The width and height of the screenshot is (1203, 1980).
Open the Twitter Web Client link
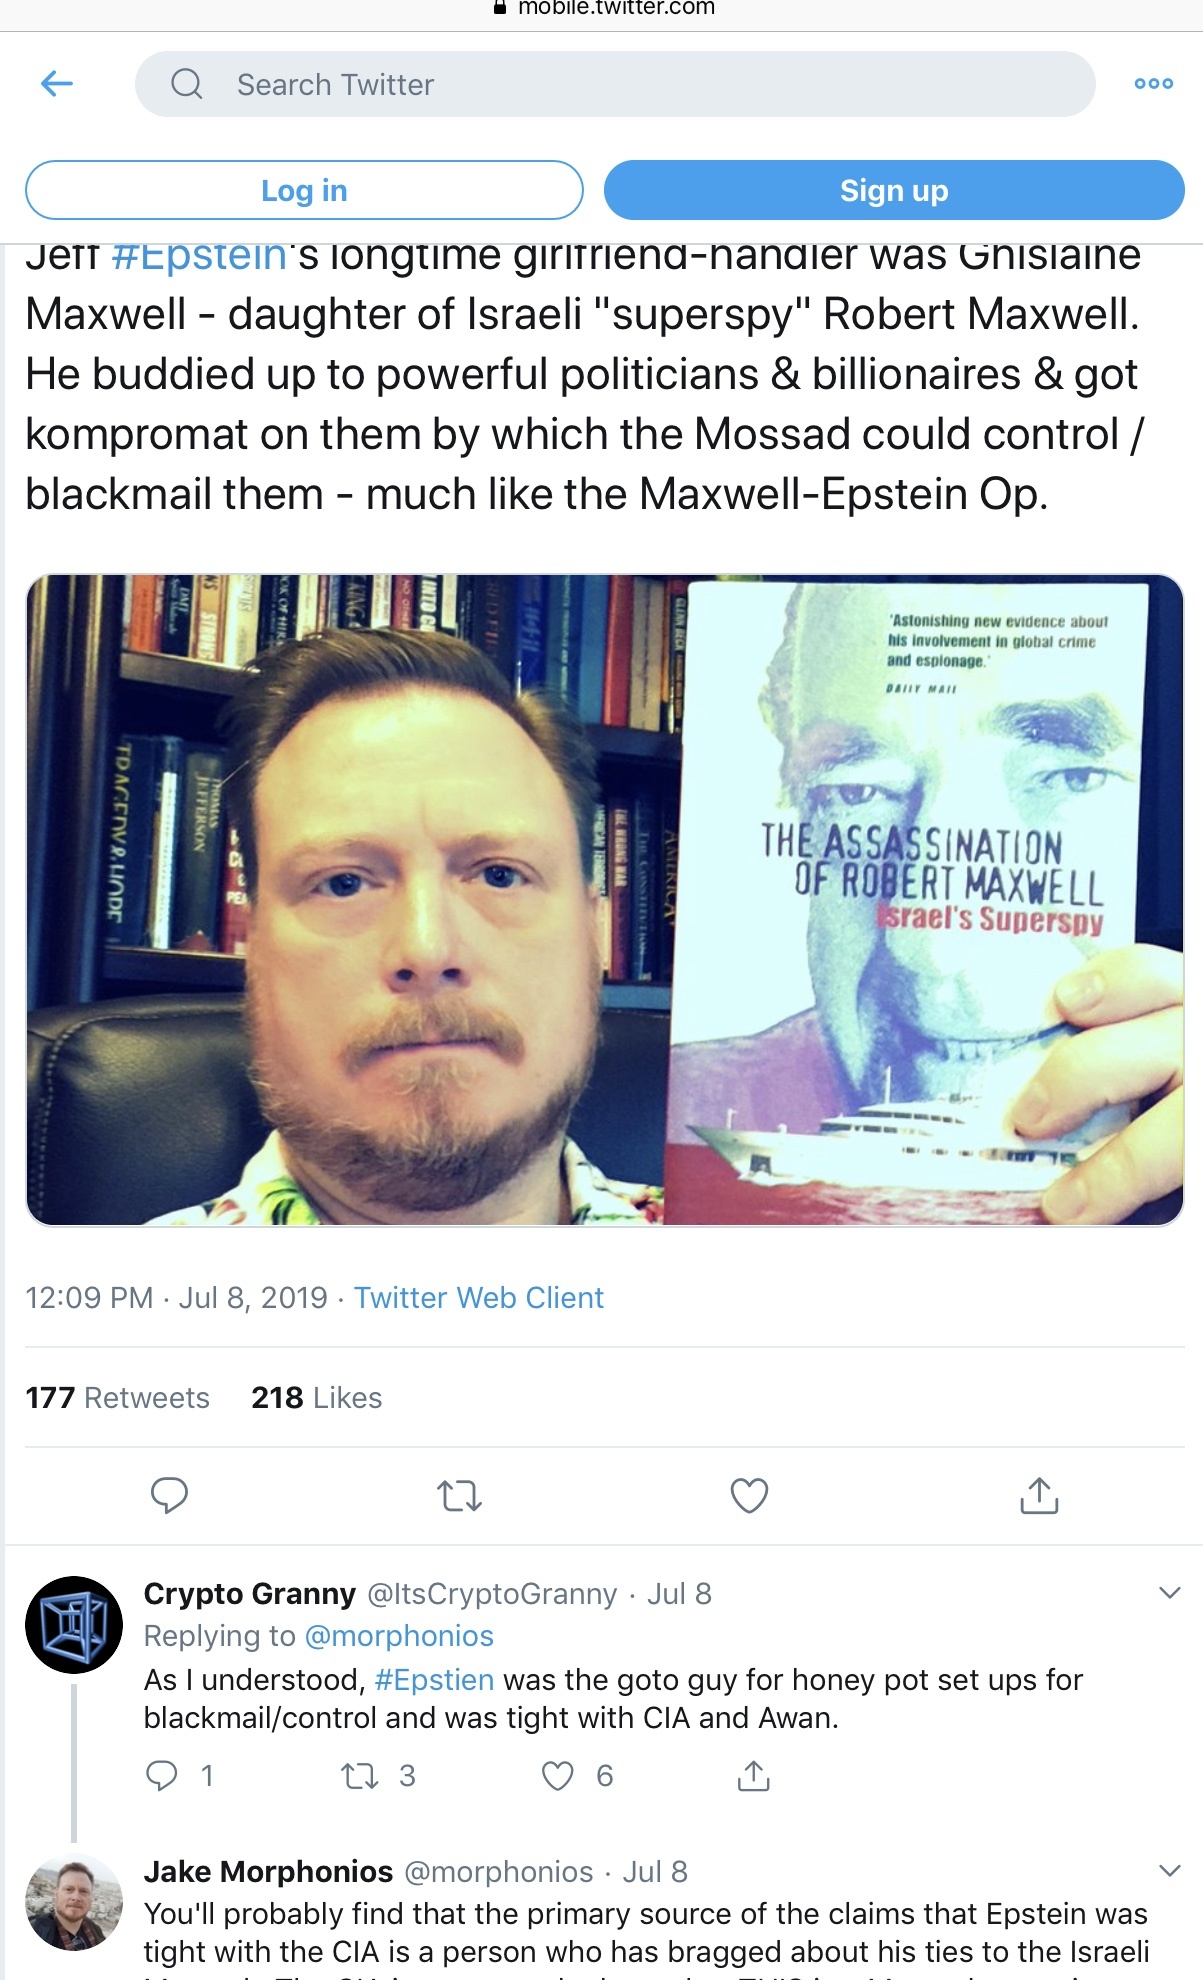point(479,1297)
